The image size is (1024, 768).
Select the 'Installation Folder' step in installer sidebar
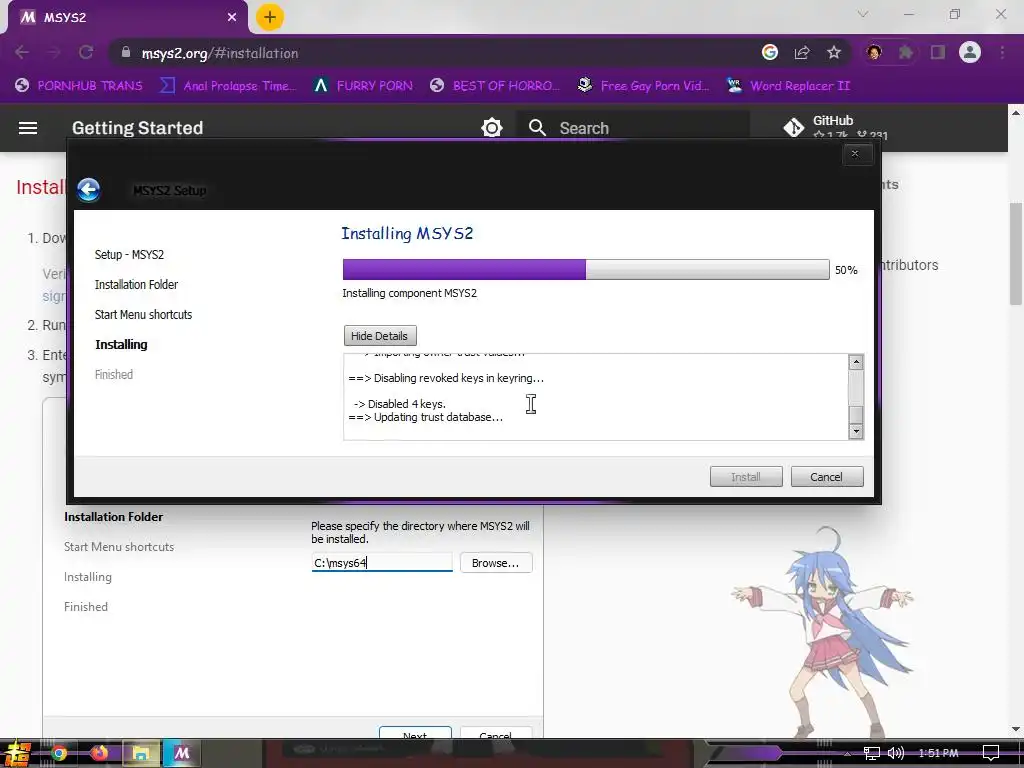click(136, 285)
